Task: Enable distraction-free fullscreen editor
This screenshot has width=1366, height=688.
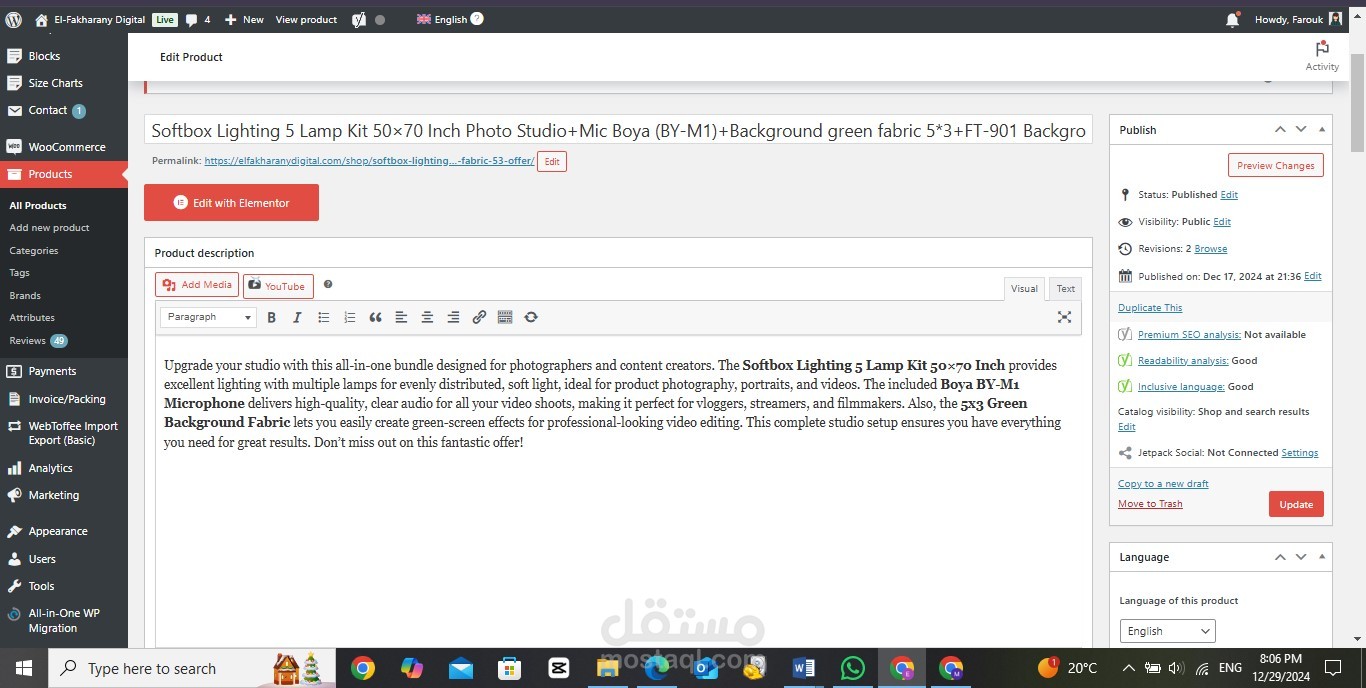Action: point(1064,317)
